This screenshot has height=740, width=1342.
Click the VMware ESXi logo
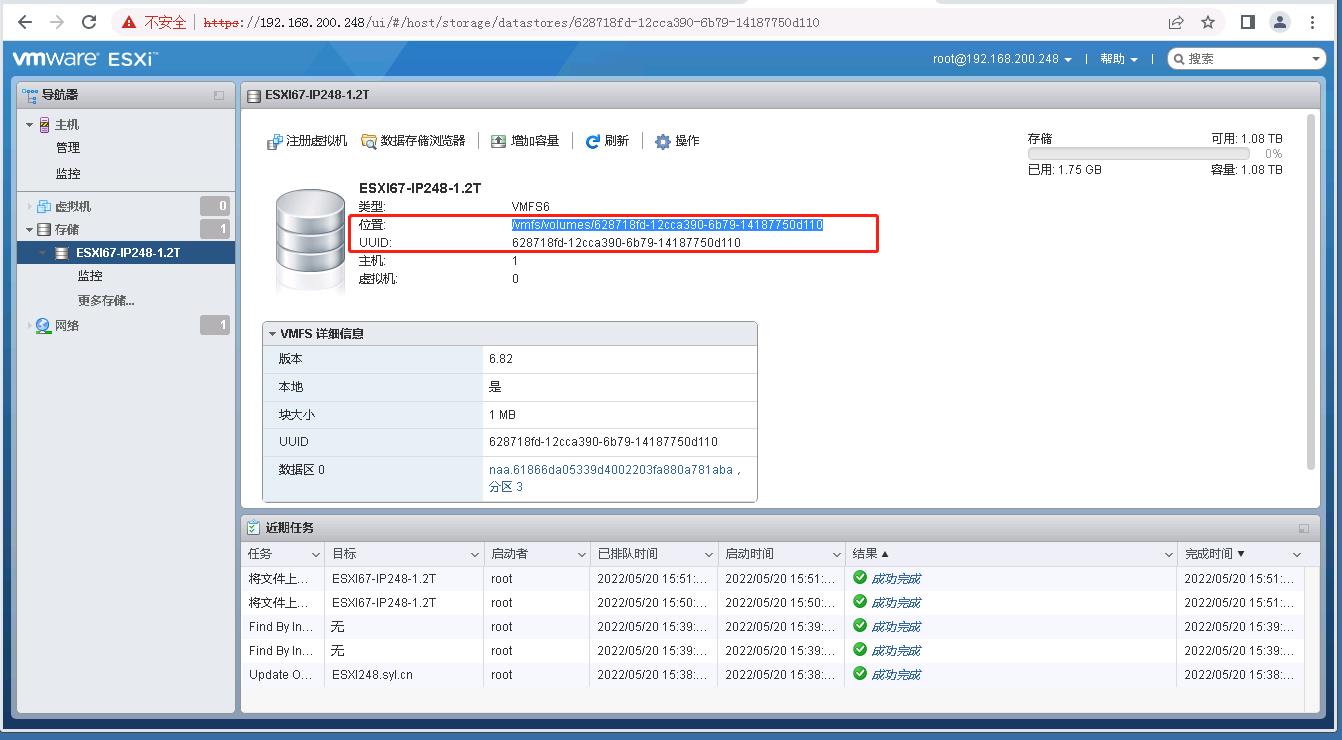click(85, 59)
